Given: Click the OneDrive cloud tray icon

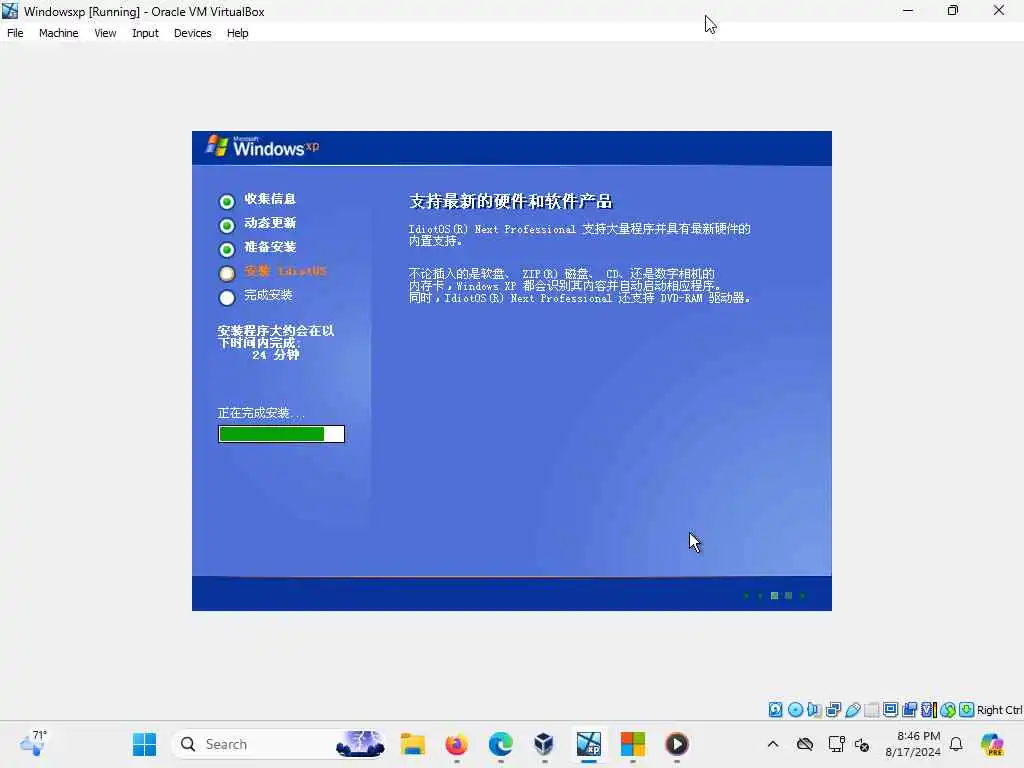Looking at the screenshot, I should click(x=805, y=744).
